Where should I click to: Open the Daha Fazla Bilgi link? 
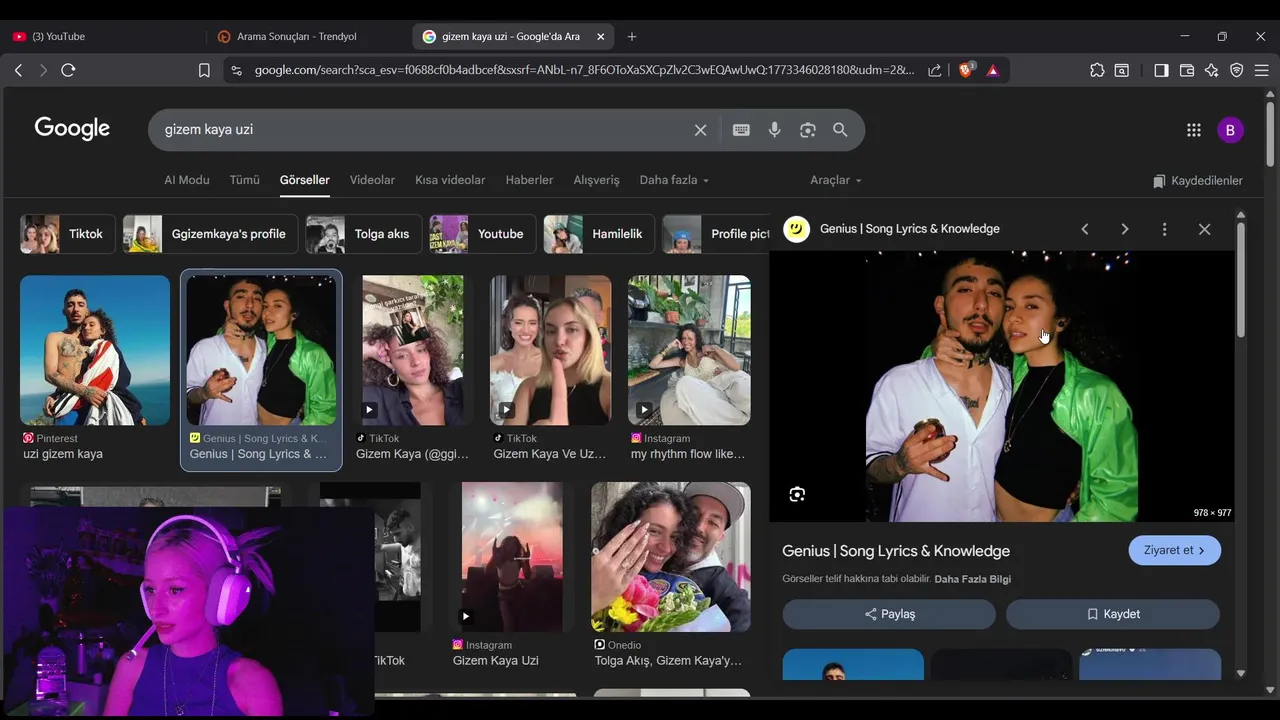coord(972,579)
